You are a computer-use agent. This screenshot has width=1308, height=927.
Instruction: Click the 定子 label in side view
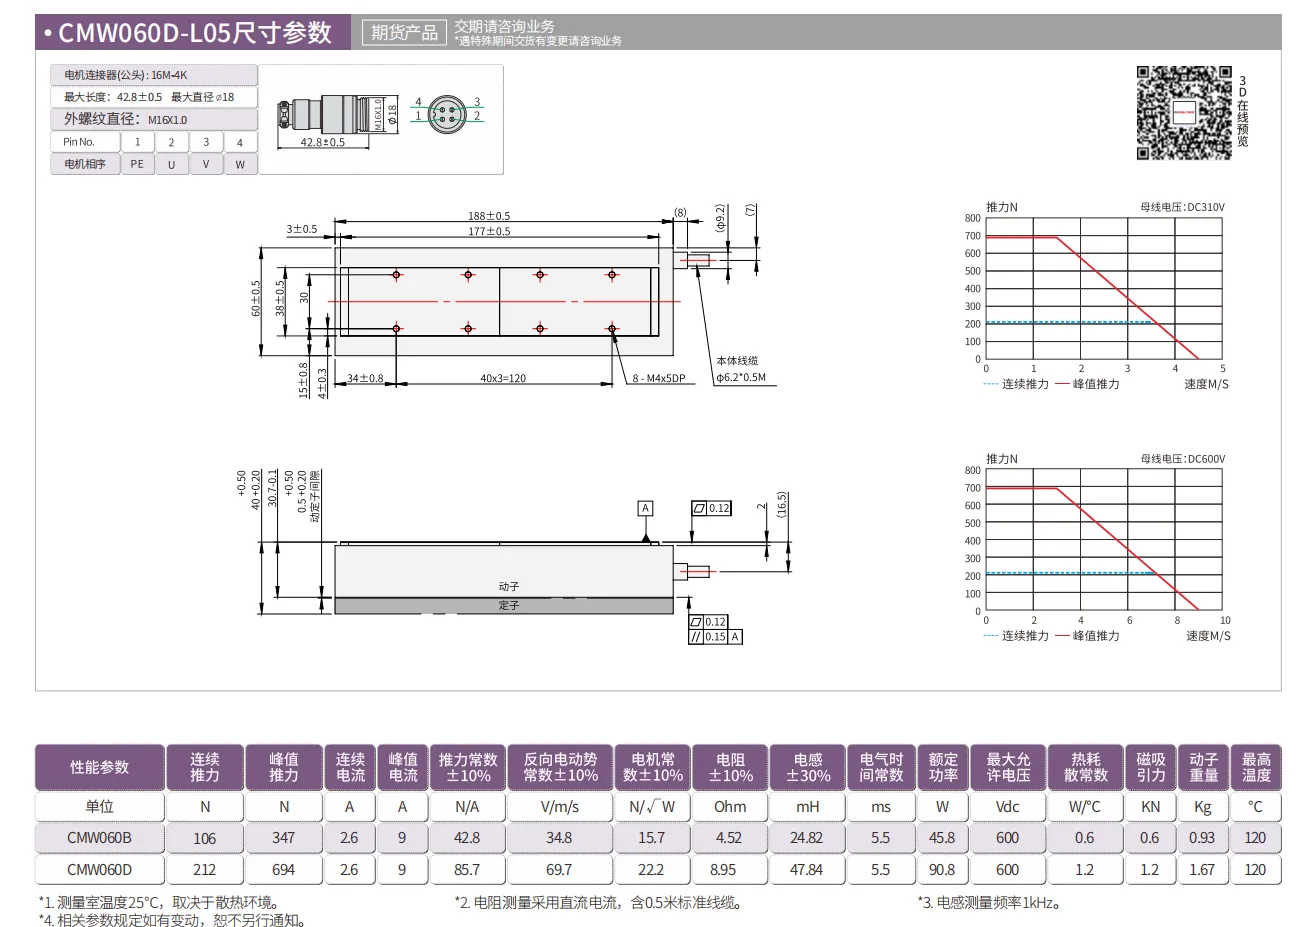click(509, 606)
